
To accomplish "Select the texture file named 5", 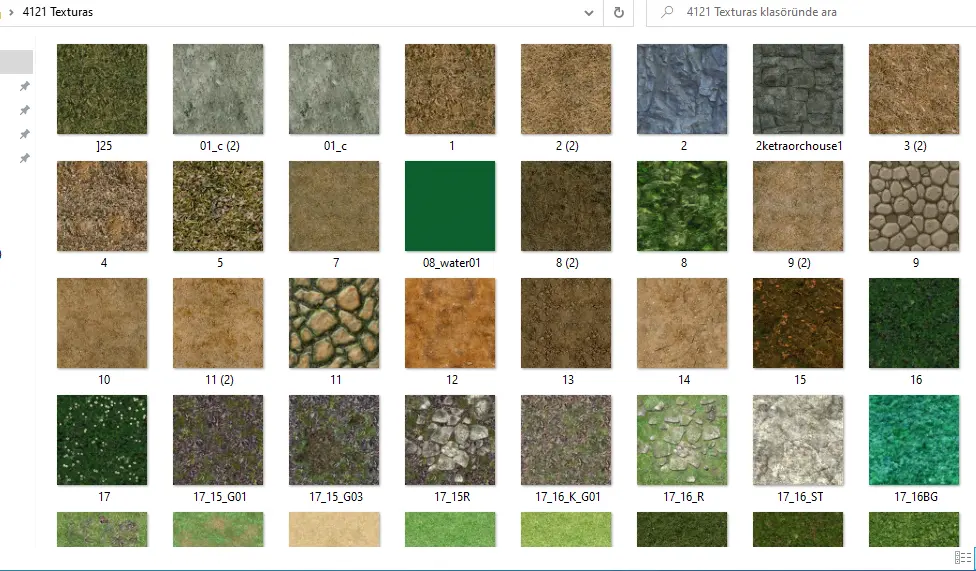I will pos(218,206).
